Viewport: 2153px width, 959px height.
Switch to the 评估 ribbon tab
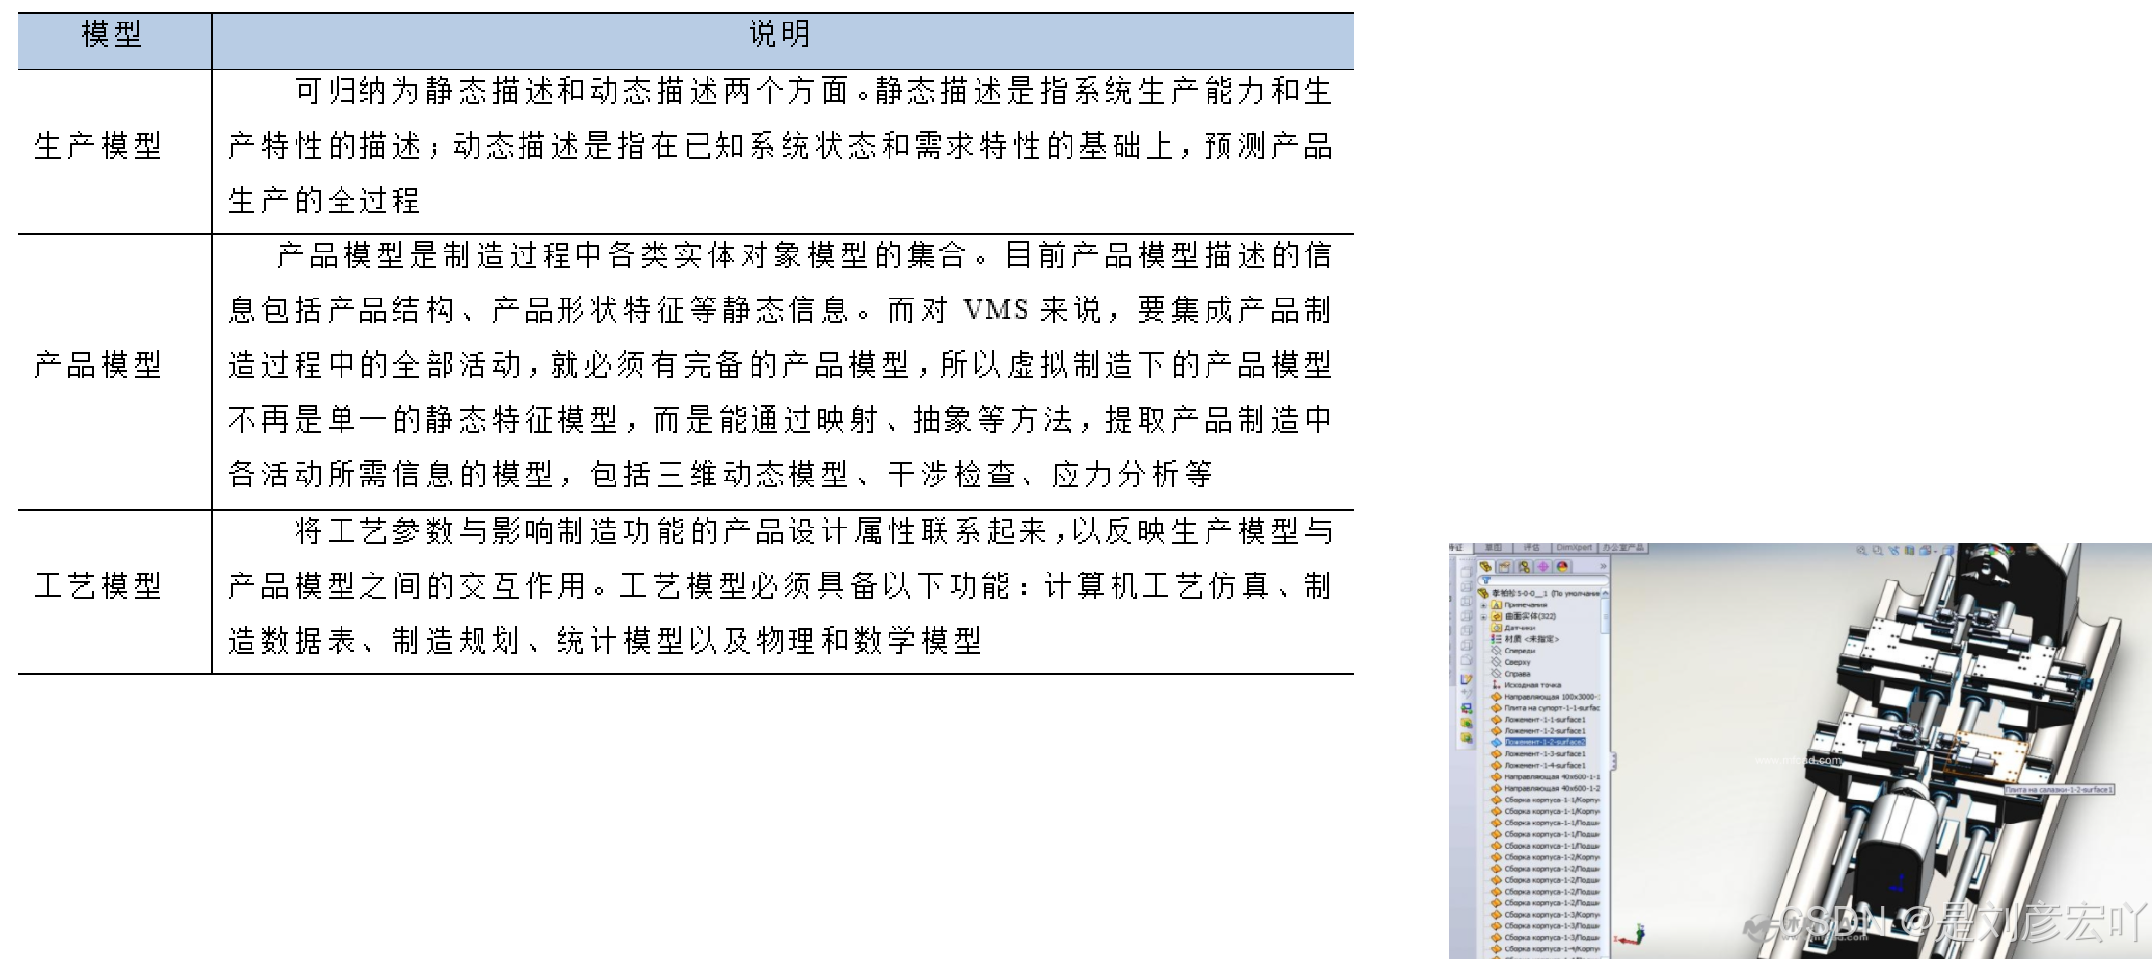(x=1531, y=548)
